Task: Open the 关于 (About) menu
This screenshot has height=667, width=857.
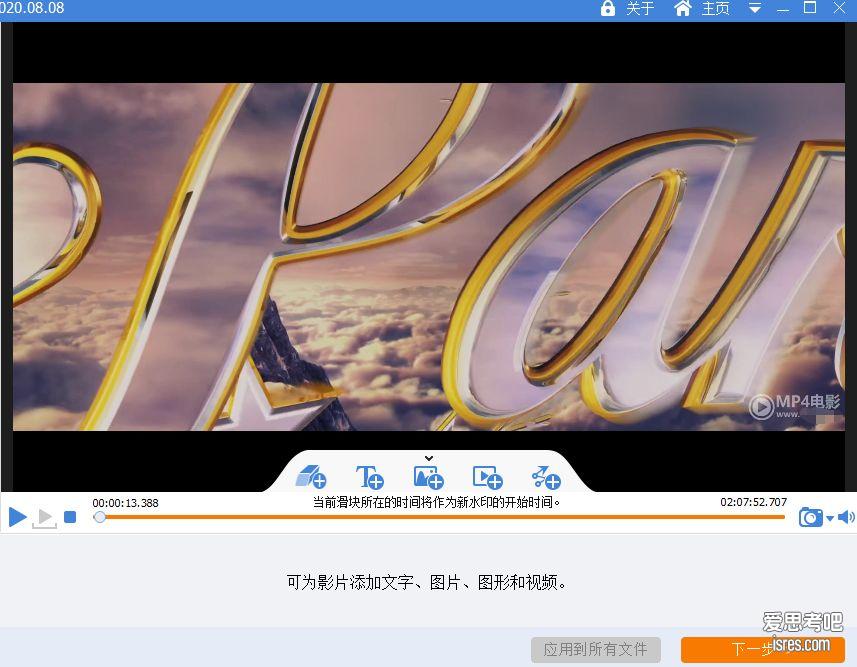Action: [x=639, y=8]
